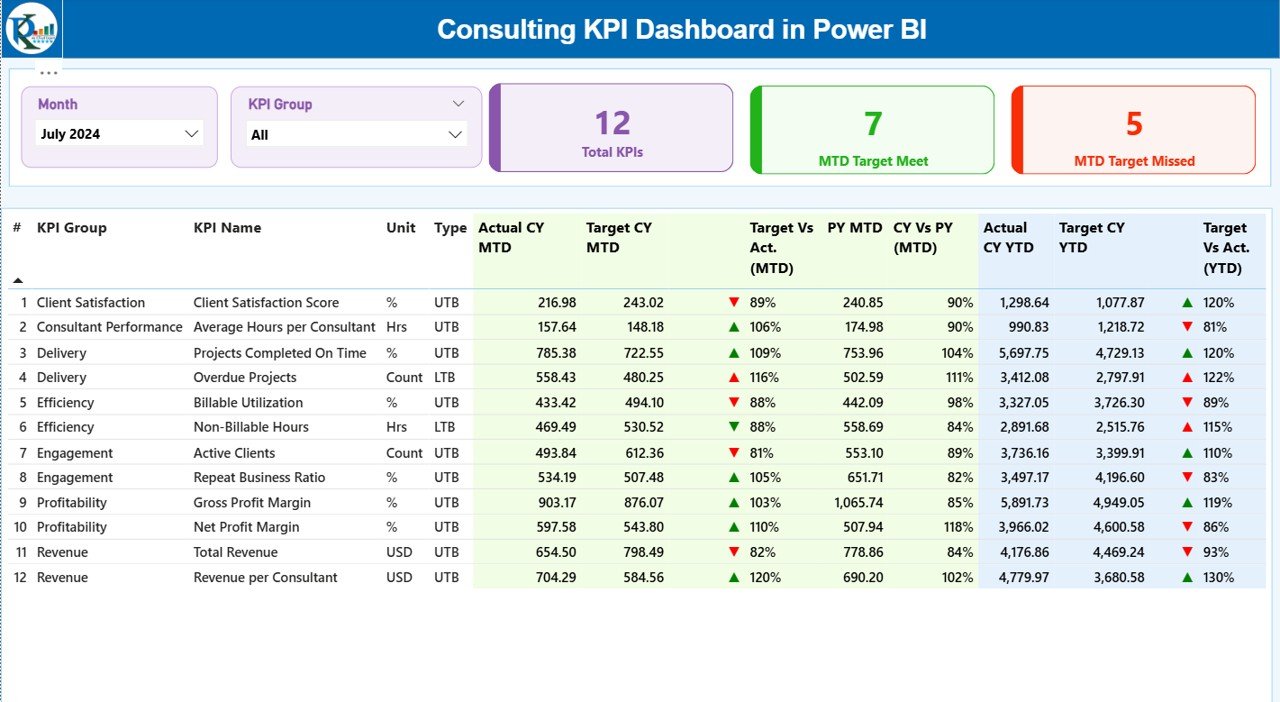Click the sort arrow under the # column
Screen dimensions: 1280x702
pyautogui.click(x=18, y=280)
